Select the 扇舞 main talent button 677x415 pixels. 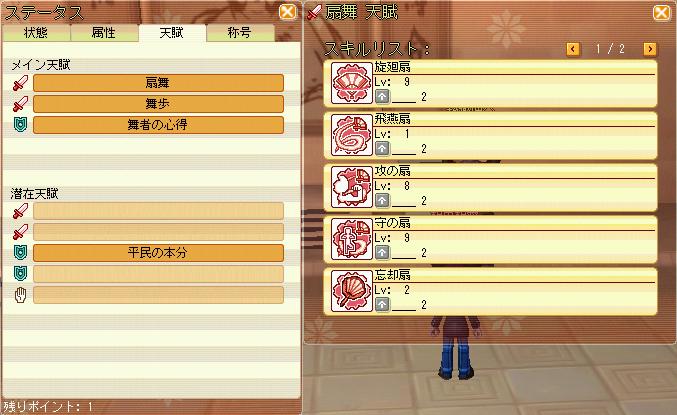point(158,83)
